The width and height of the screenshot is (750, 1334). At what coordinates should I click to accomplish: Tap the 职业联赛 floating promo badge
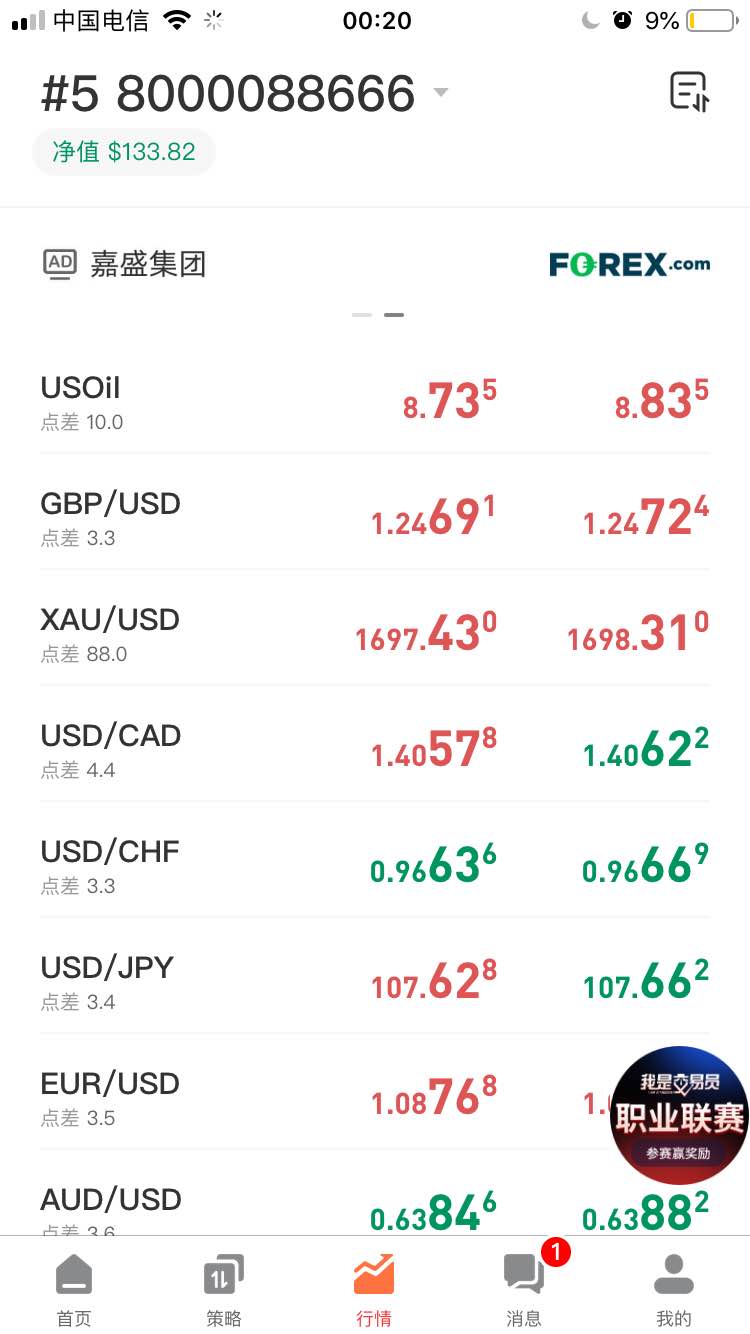(680, 1116)
